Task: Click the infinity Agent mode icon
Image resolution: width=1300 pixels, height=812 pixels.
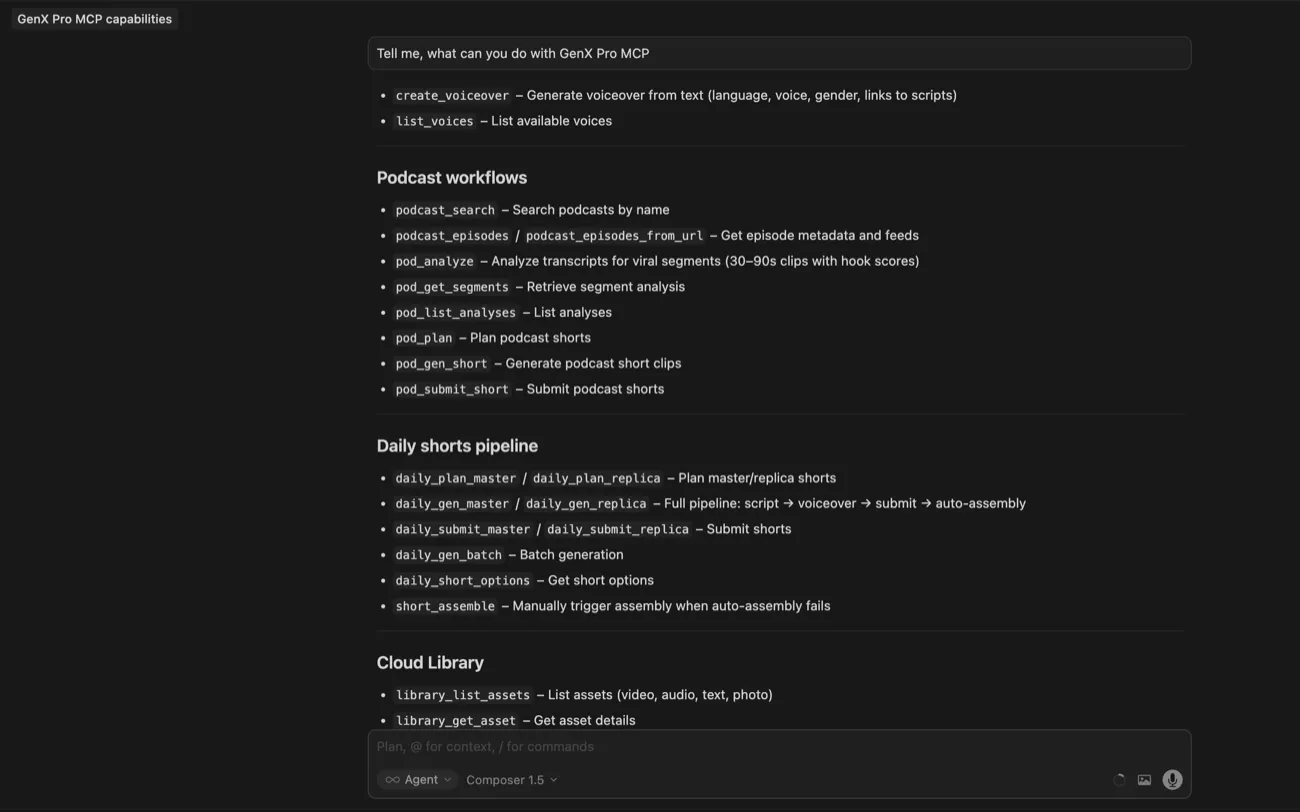Action: (393, 780)
